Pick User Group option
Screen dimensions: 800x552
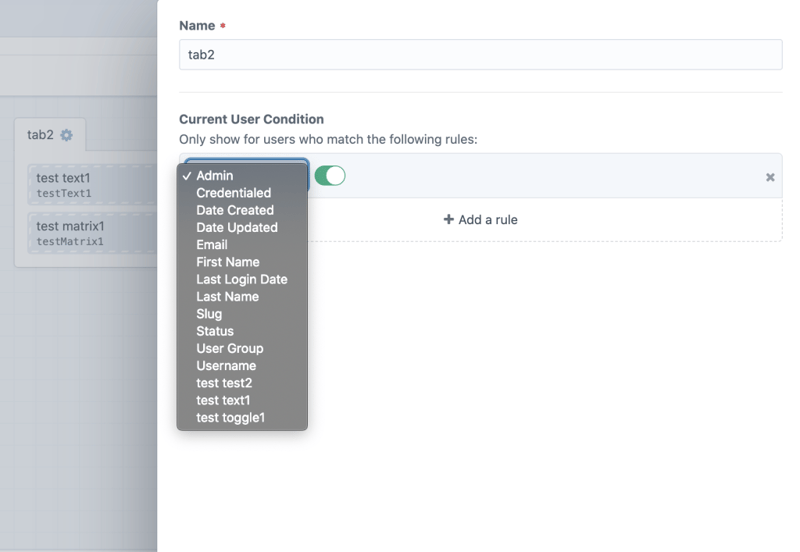tap(229, 348)
